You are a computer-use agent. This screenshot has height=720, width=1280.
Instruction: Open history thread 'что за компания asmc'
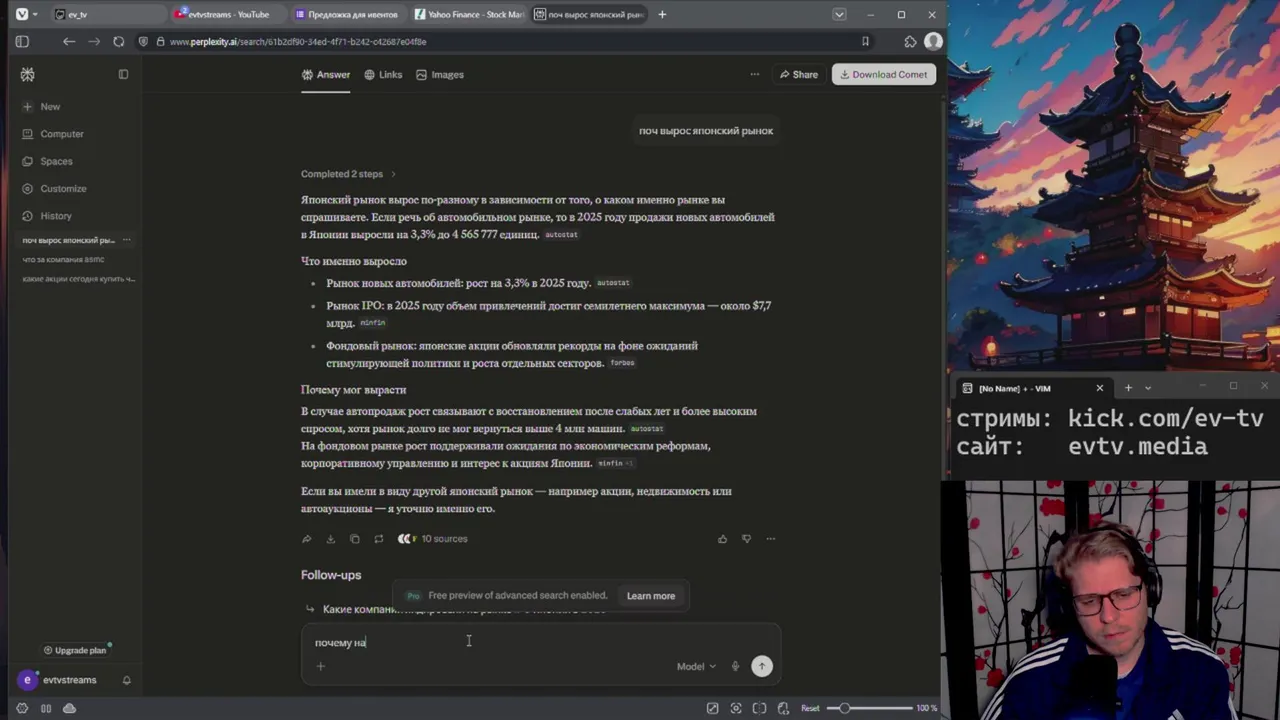click(63, 259)
